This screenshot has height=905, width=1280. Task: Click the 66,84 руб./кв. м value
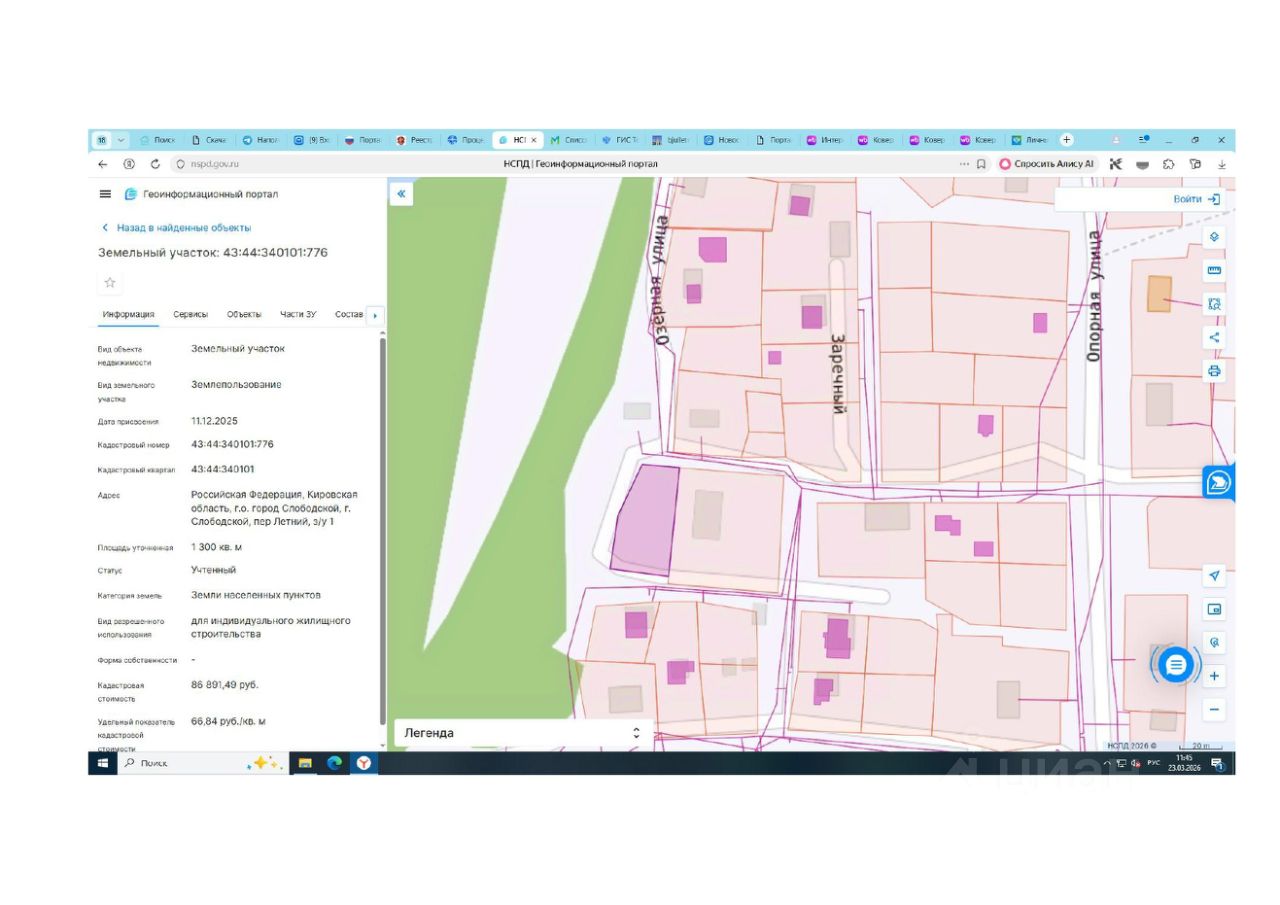(x=228, y=721)
